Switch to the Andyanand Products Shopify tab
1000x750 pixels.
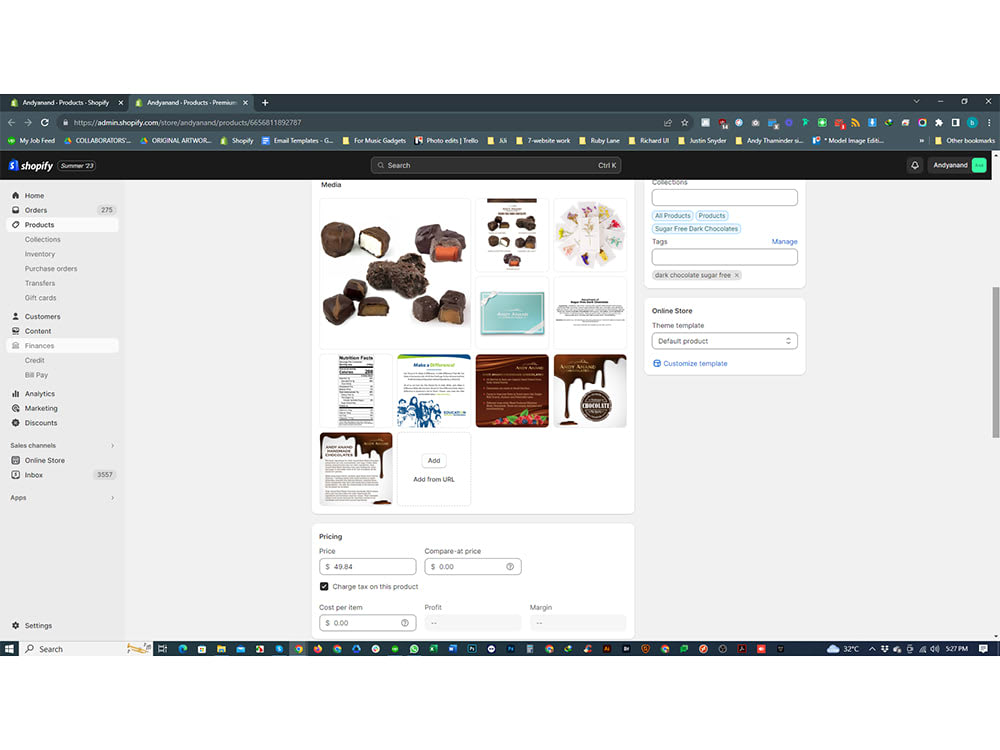pyautogui.click(x=65, y=103)
